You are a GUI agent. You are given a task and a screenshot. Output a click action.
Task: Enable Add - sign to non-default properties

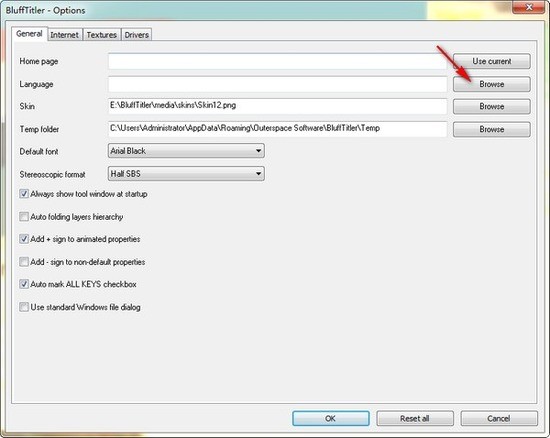point(24,262)
